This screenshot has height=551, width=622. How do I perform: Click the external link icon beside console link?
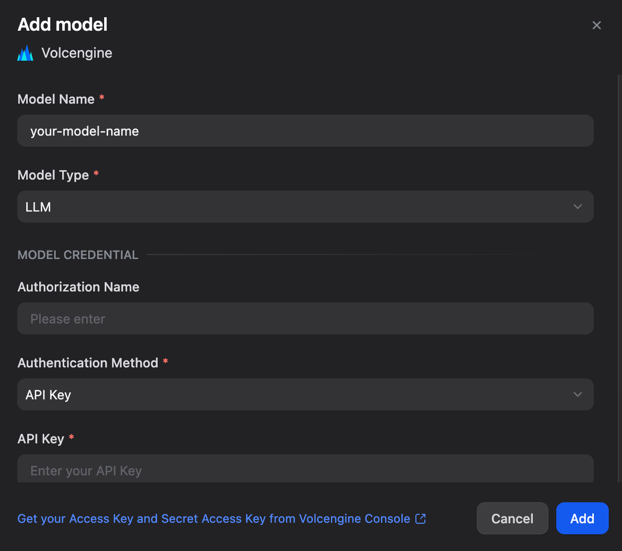tap(421, 519)
